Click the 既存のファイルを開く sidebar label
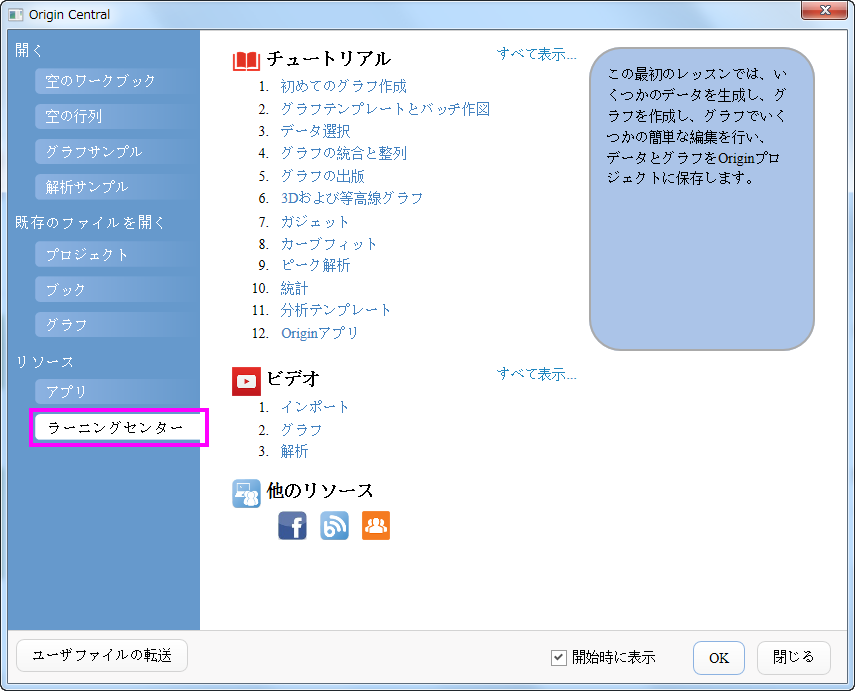This screenshot has width=855, height=691. pyautogui.click(x=90, y=222)
